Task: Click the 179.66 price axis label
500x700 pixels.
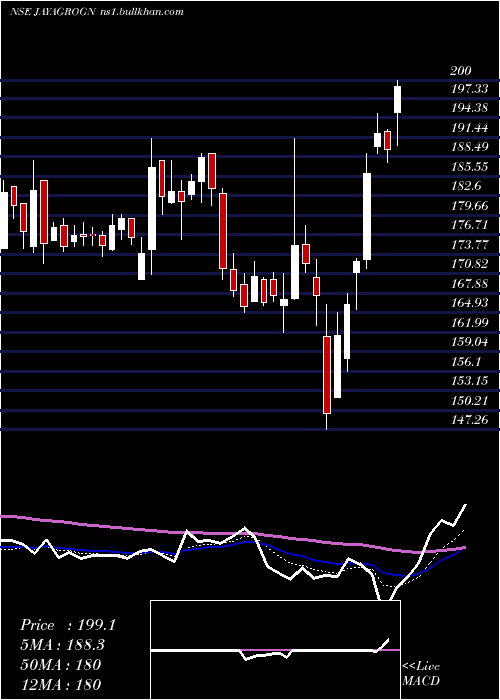Action: pos(469,206)
